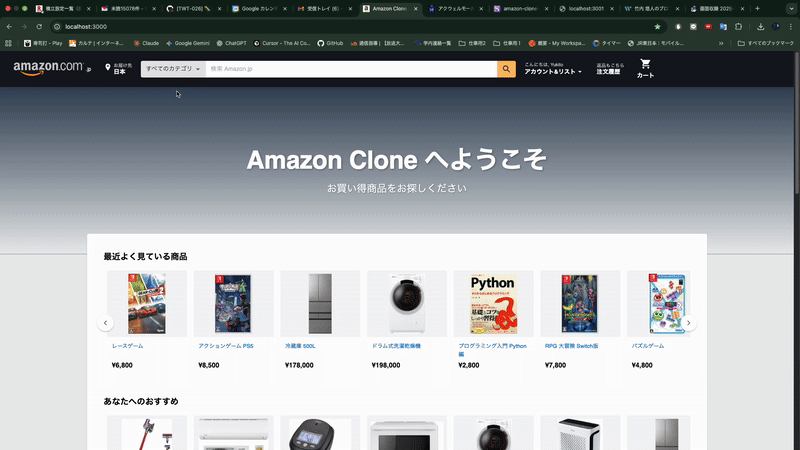Open the プログラミング入門 Python product link
Viewport: 800px width, 450px height.
[x=492, y=349]
